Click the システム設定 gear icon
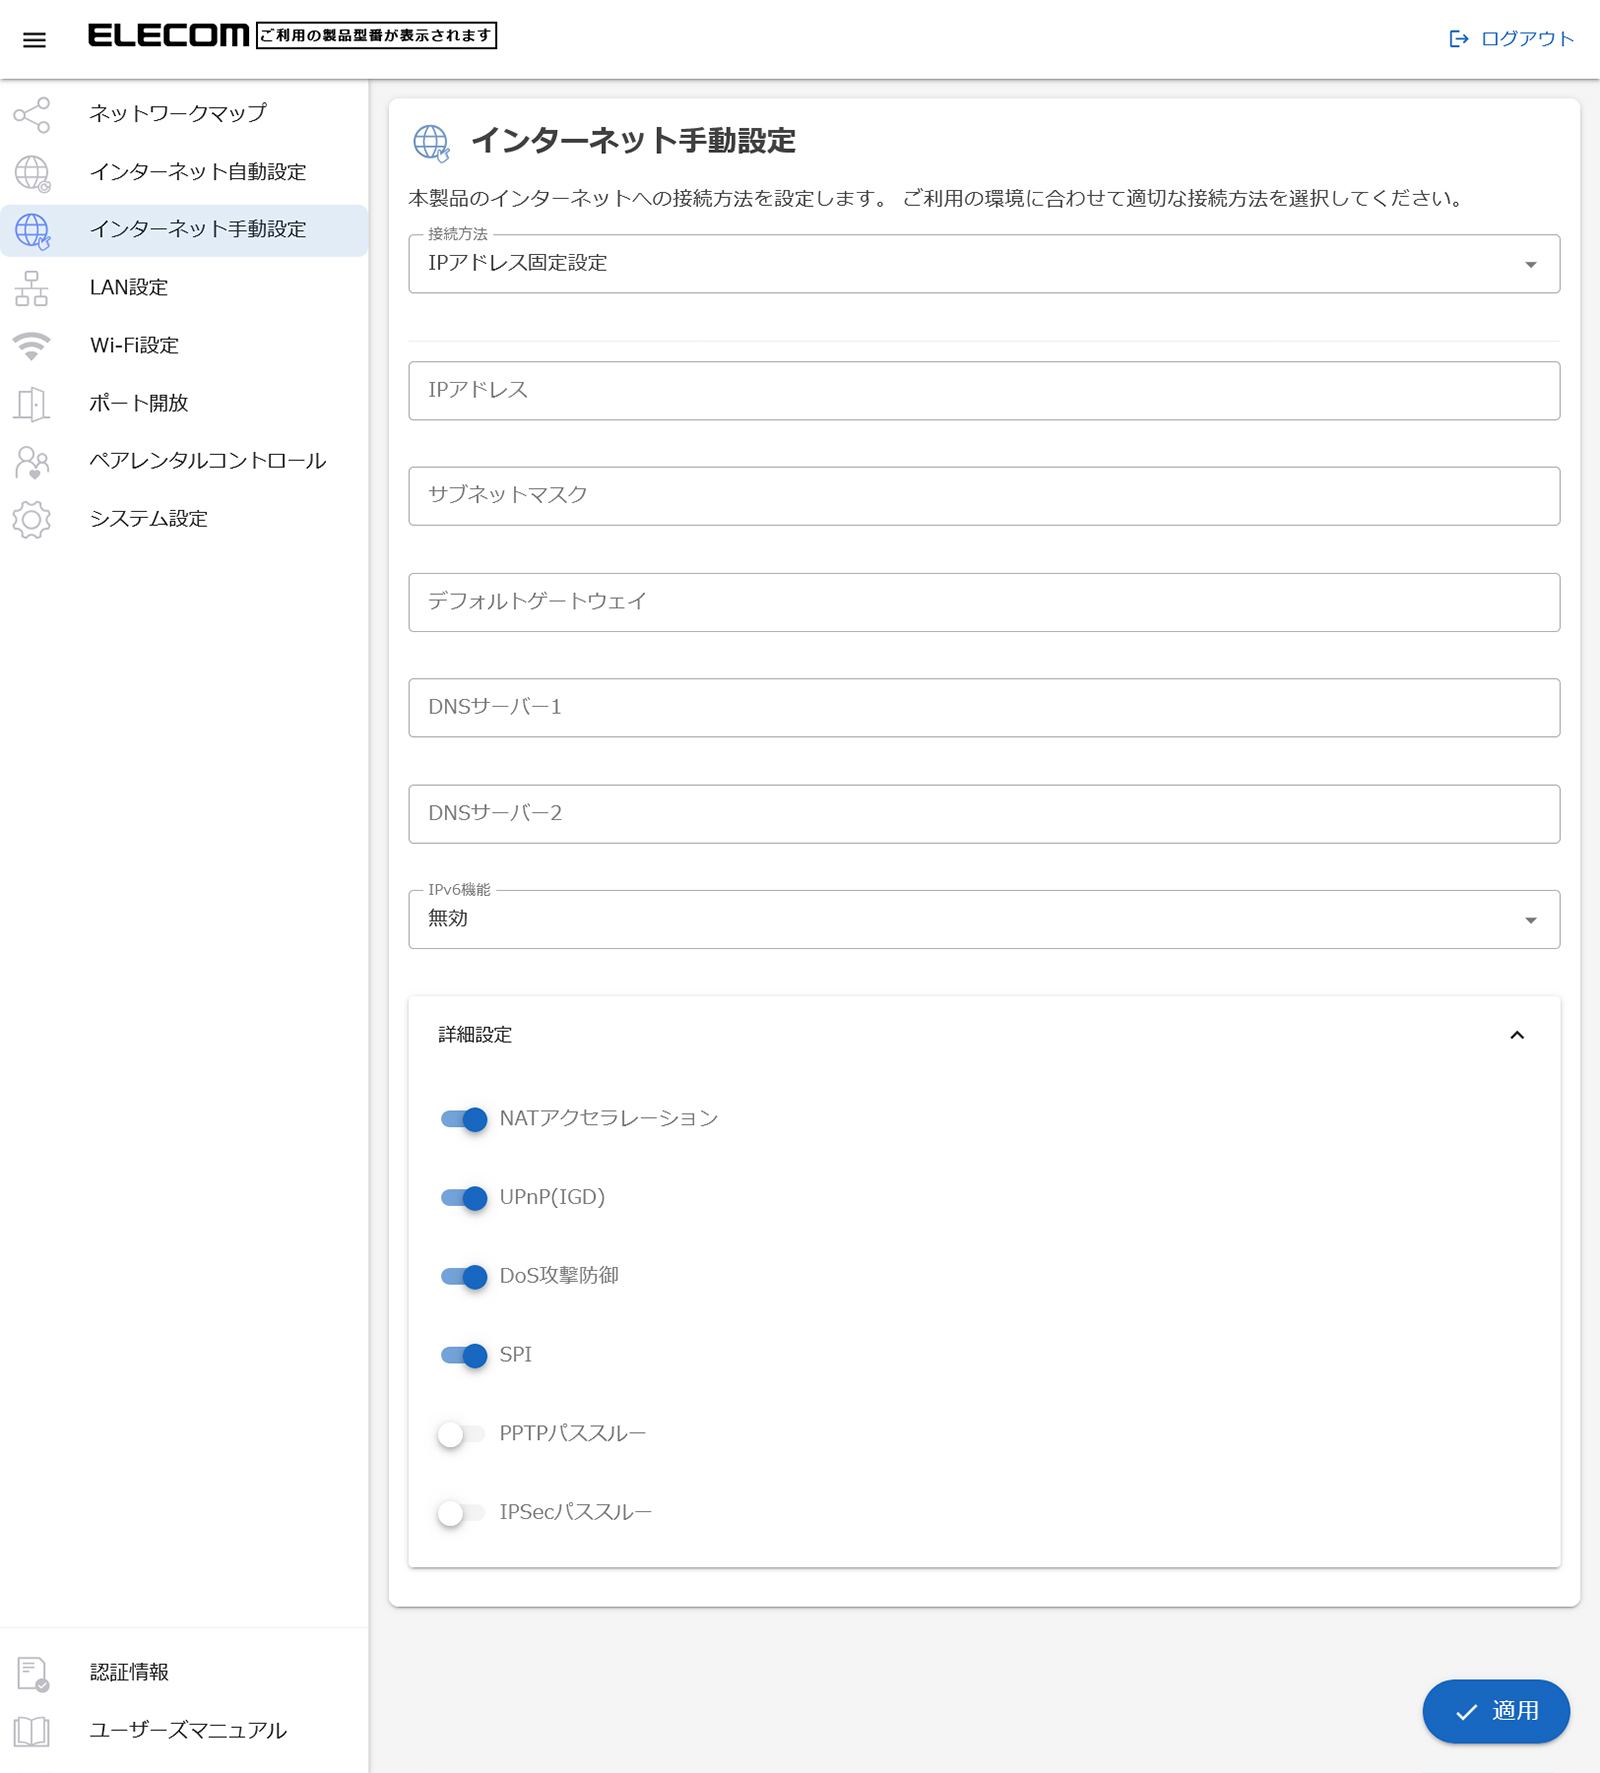 tap(32, 520)
